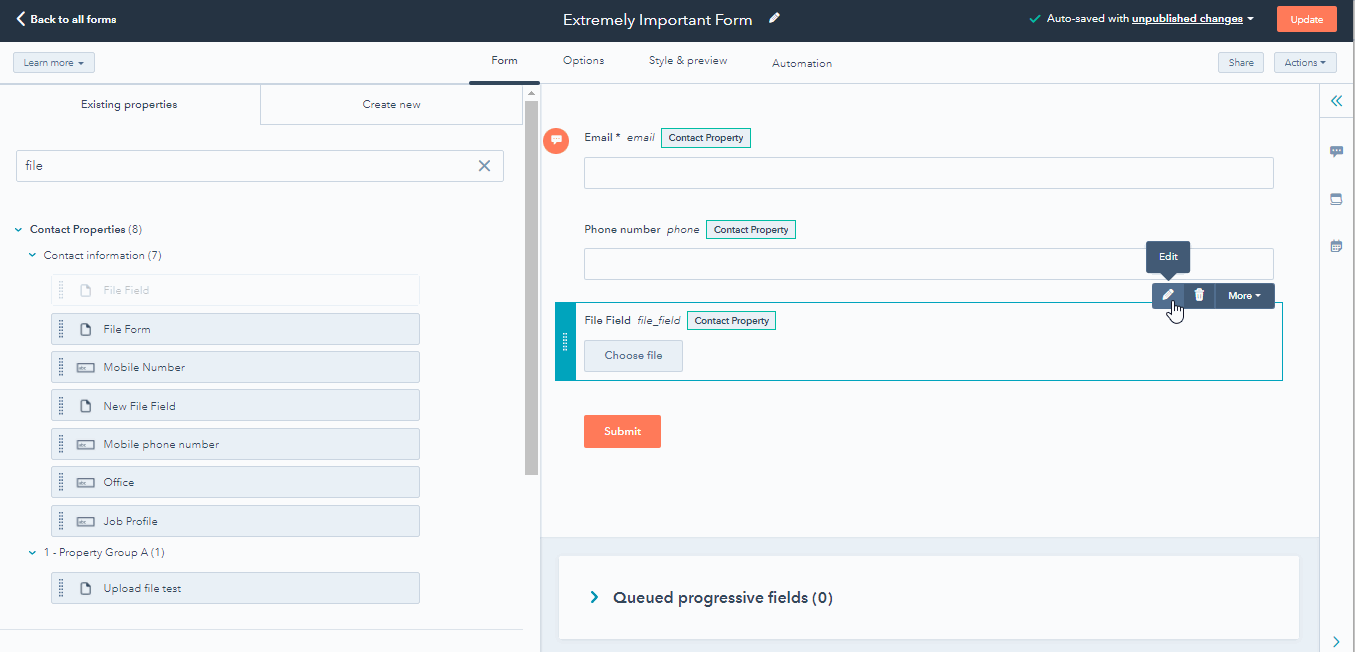1355x652 pixels.
Task: Click the drag handle on File Field row
Action: [565, 342]
